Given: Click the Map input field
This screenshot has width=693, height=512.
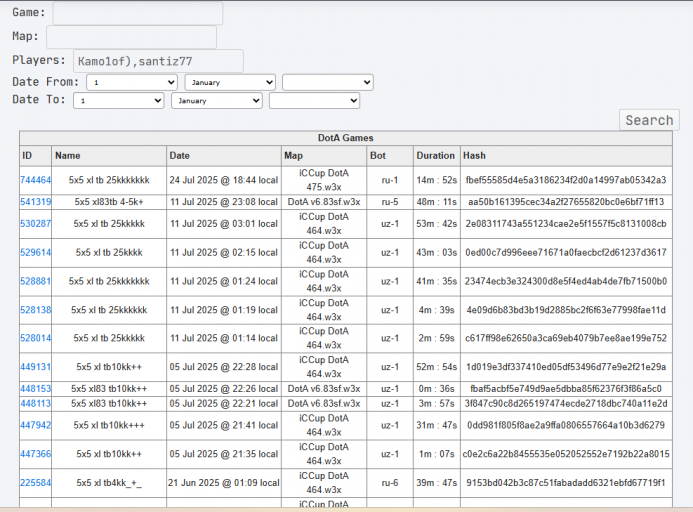Looking at the screenshot, I should click(131, 37).
